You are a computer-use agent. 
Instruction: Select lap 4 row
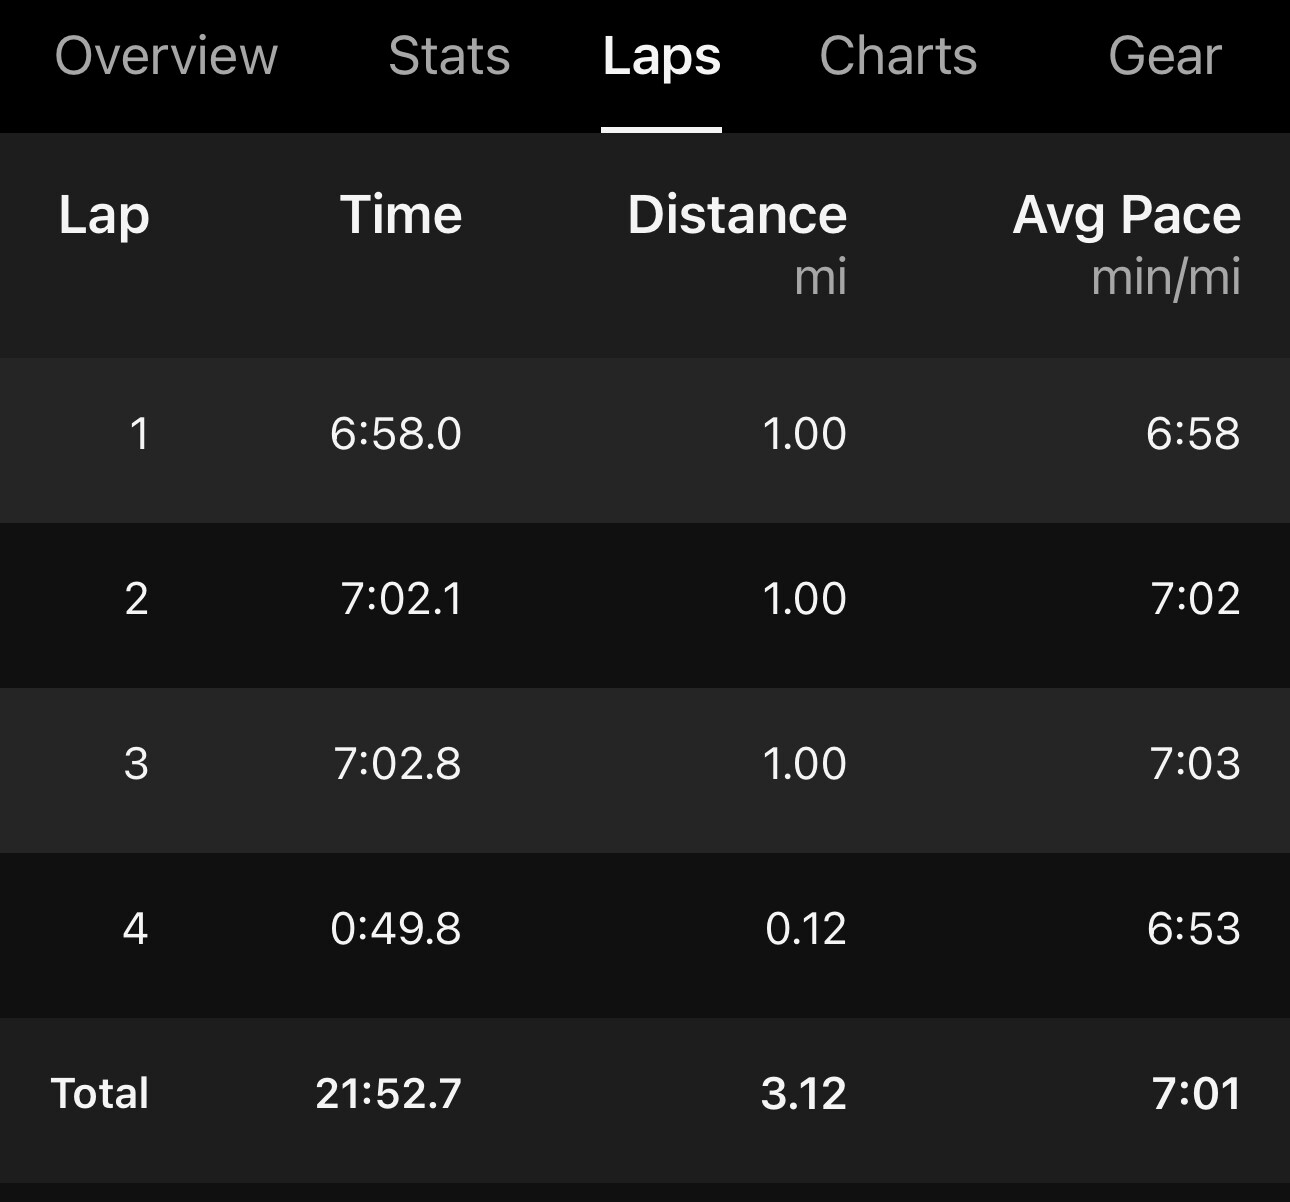[x=645, y=935]
